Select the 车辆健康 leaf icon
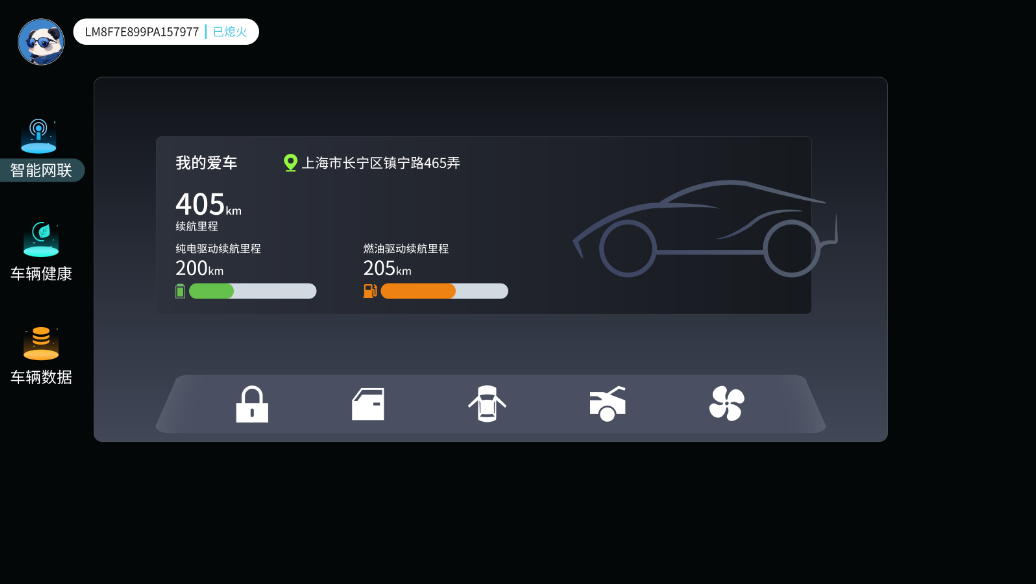 [41, 239]
